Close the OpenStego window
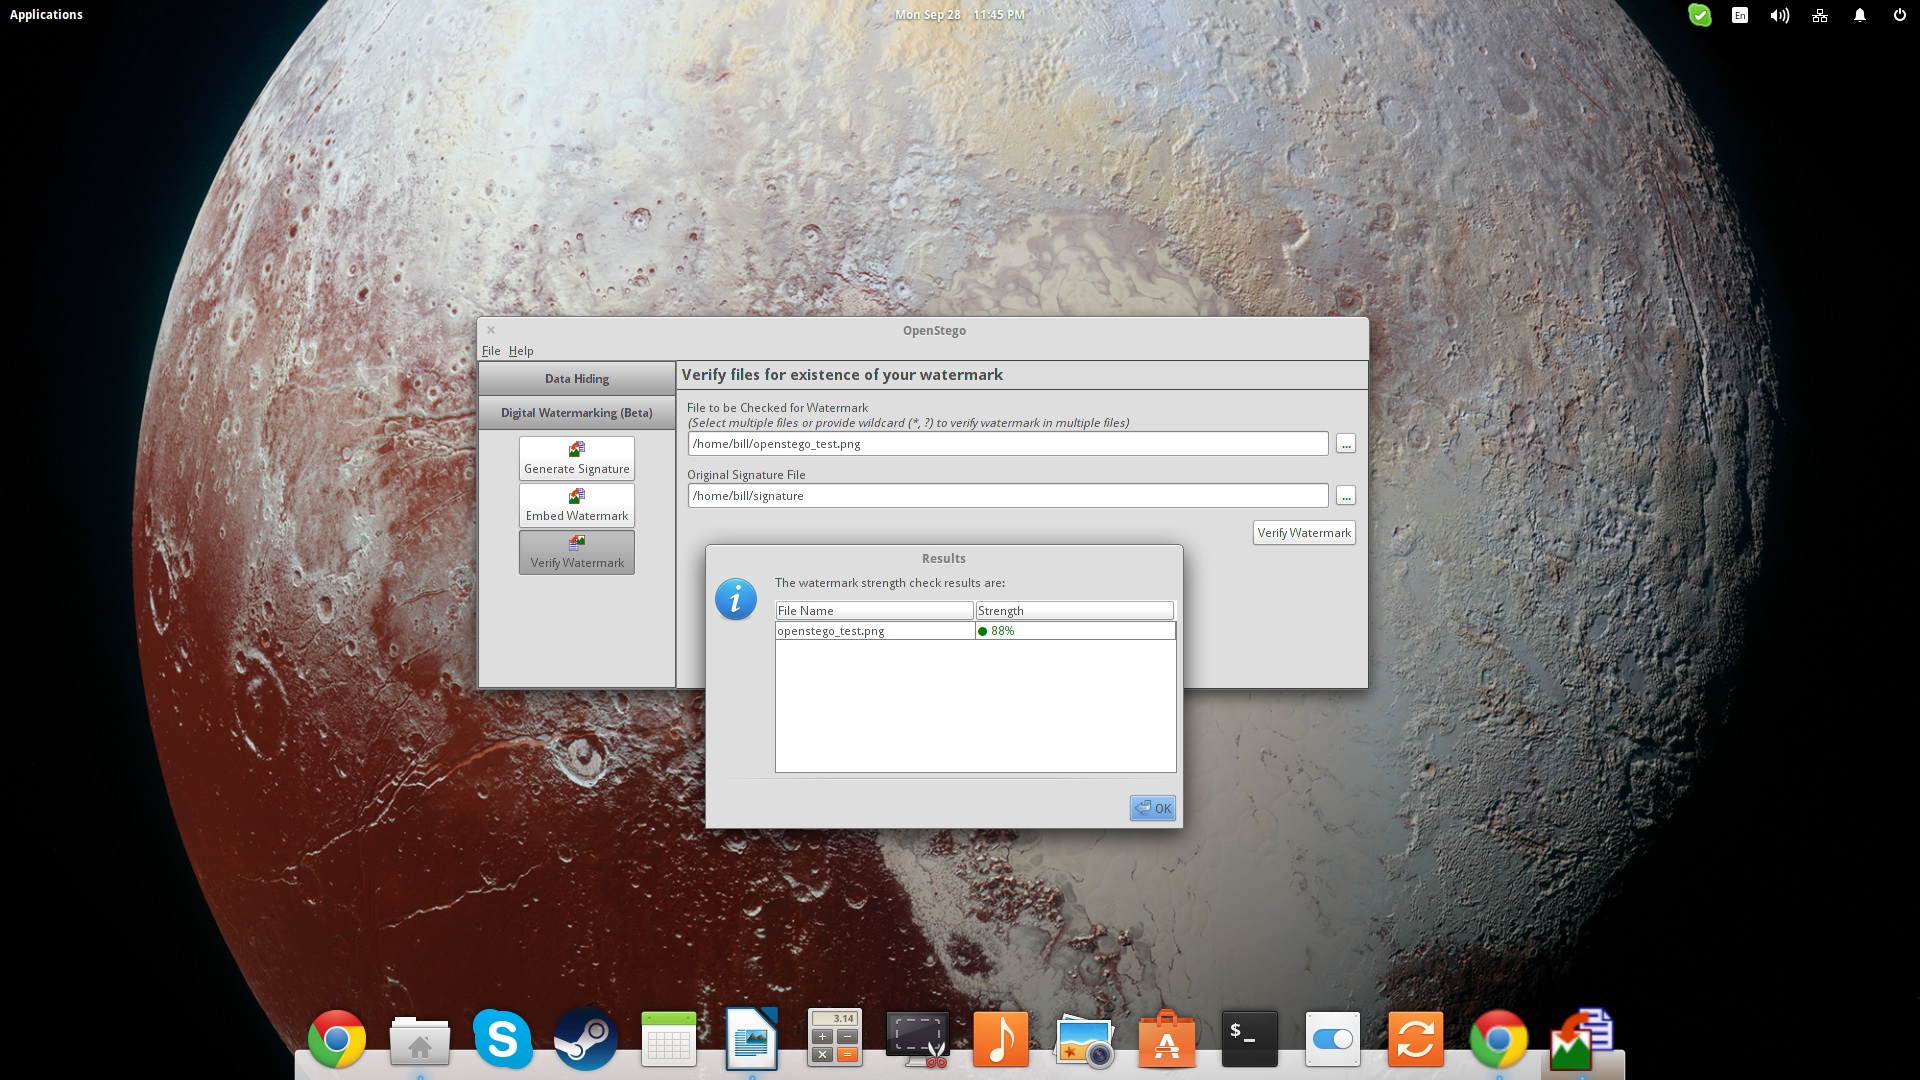 tap(490, 330)
